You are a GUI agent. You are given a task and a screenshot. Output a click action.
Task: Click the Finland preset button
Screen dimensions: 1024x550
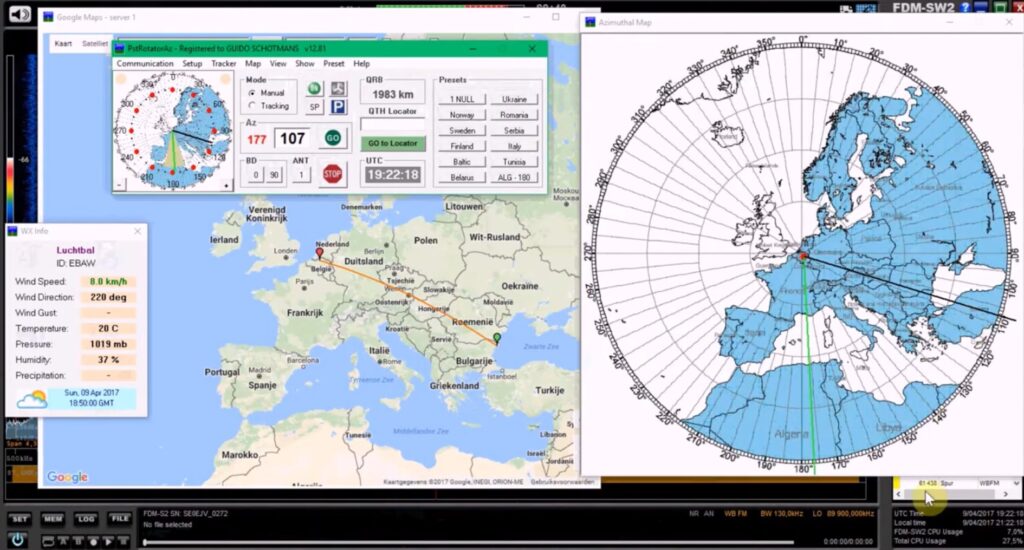pos(462,146)
